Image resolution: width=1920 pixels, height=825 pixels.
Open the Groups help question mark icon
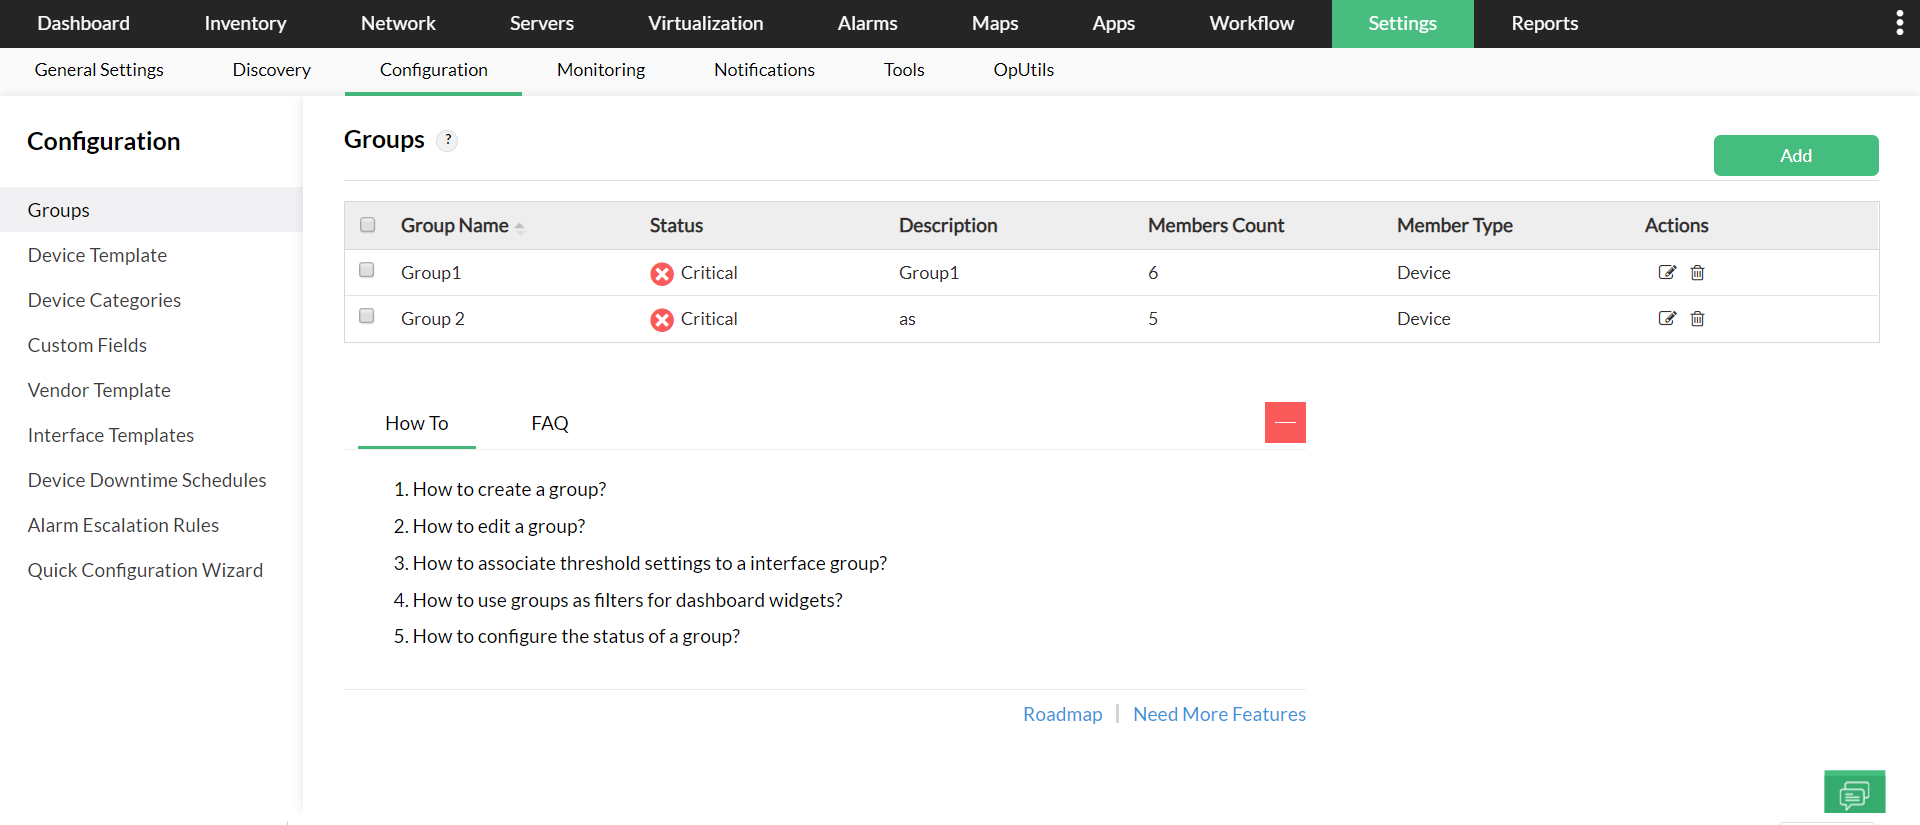pyautogui.click(x=448, y=140)
